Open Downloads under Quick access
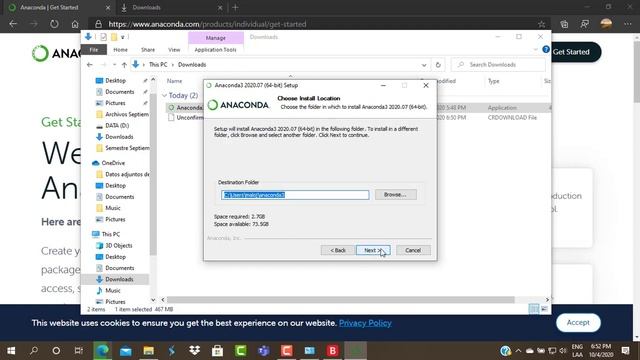 click(x=119, y=137)
